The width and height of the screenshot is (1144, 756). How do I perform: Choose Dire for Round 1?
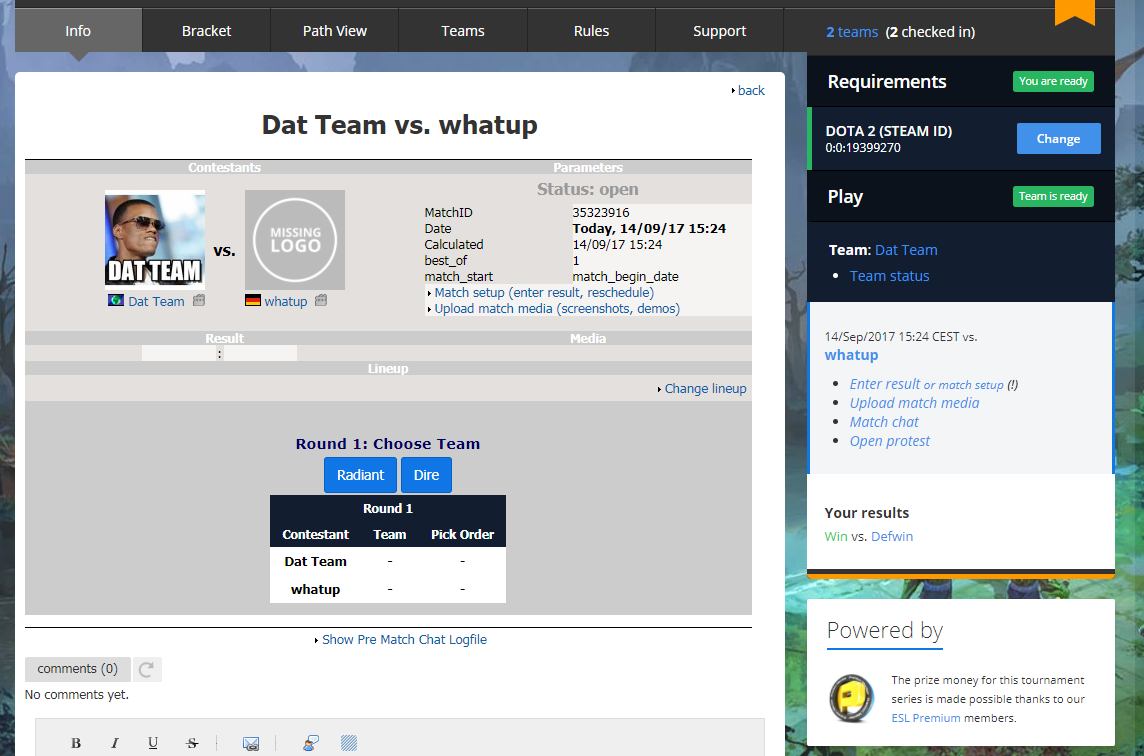[426, 475]
